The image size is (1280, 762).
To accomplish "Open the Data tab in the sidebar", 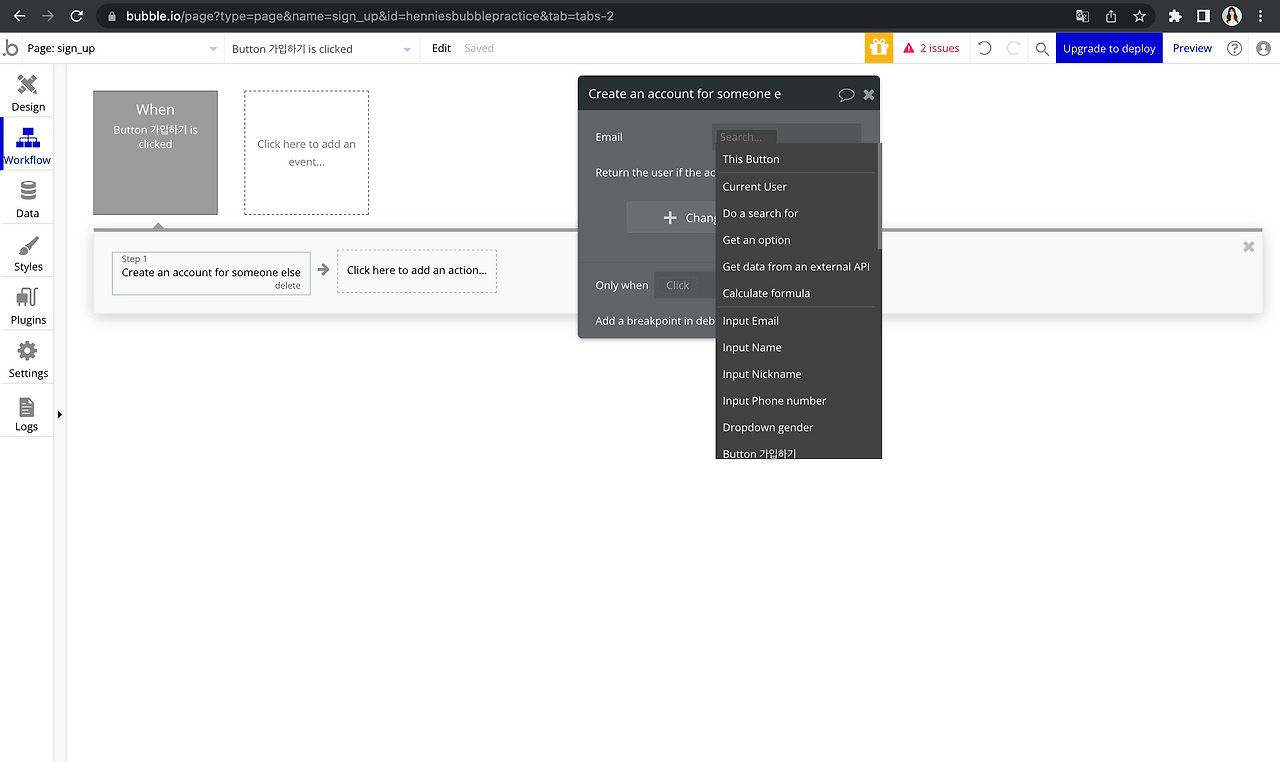I will [x=28, y=199].
